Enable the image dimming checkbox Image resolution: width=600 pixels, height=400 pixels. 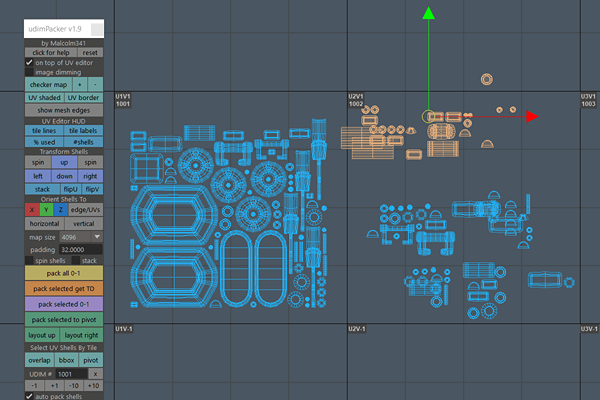[x=29, y=72]
